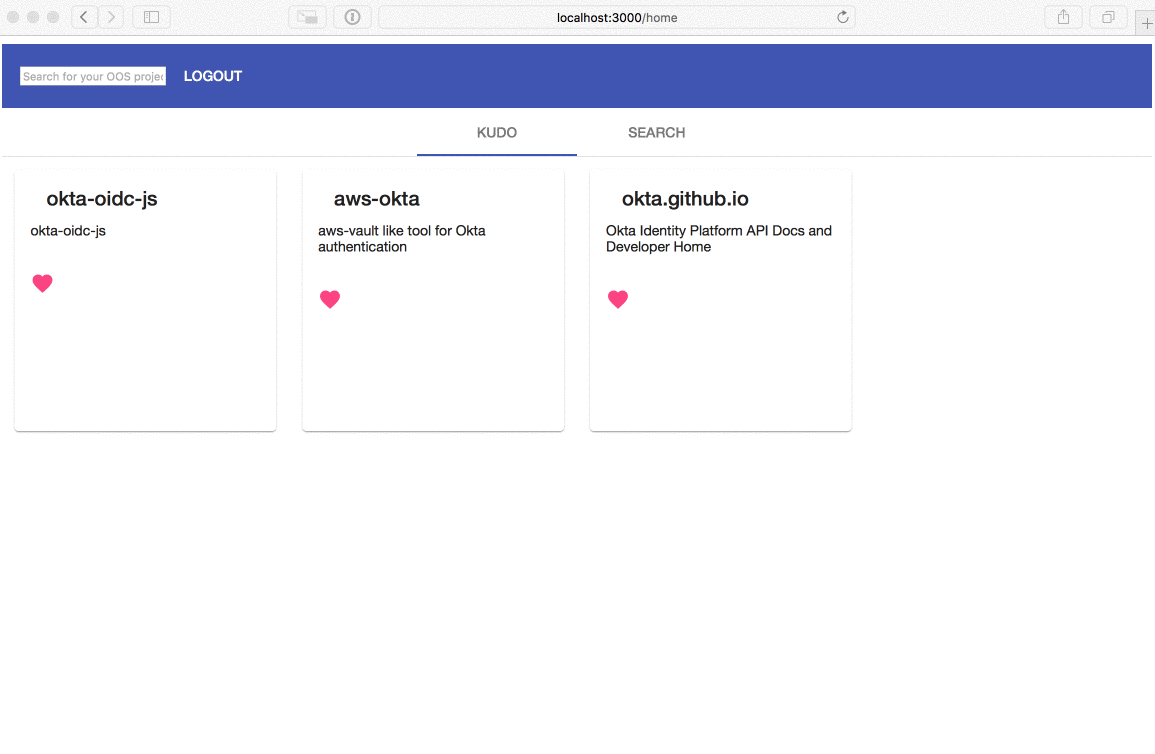Unlike the aws-okta repository heart
This screenshot has width=1155, height=754.
coord(330,299)
